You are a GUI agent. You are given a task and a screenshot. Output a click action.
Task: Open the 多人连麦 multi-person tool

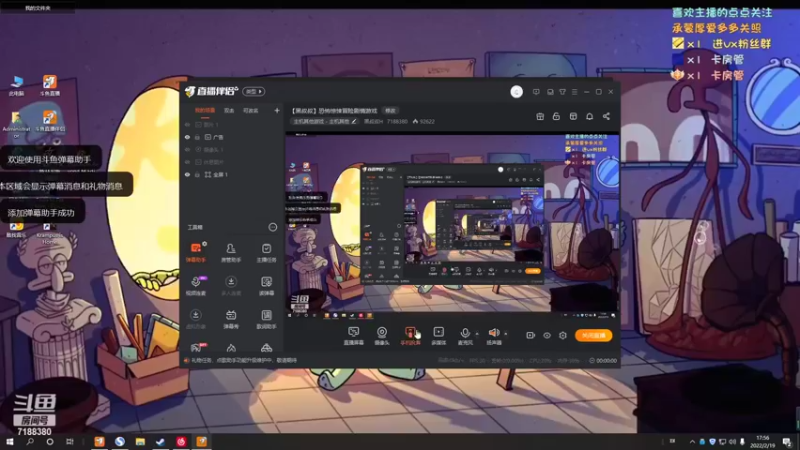click(231, 286)
